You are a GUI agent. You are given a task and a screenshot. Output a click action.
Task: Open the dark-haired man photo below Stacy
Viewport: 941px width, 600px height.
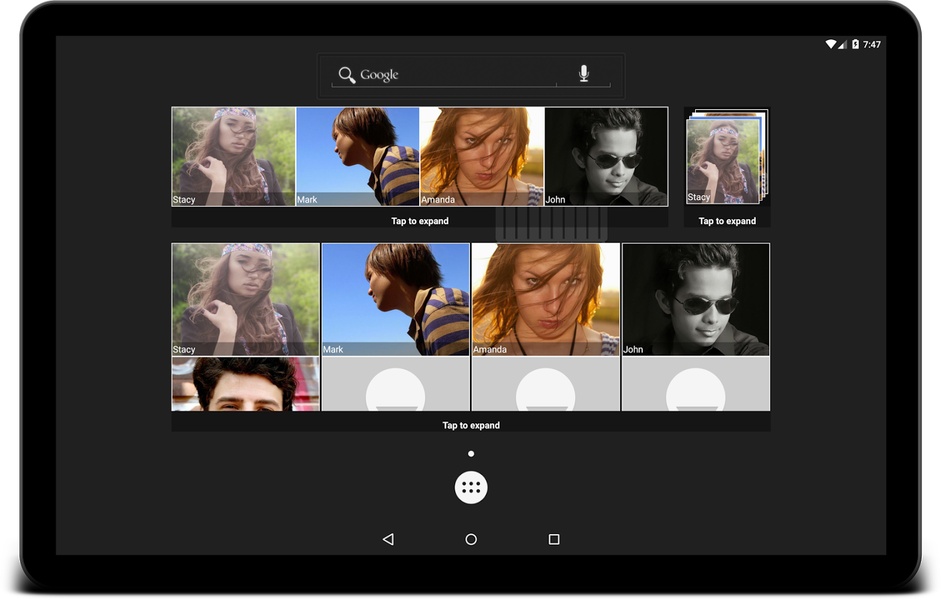coord(245,384)
